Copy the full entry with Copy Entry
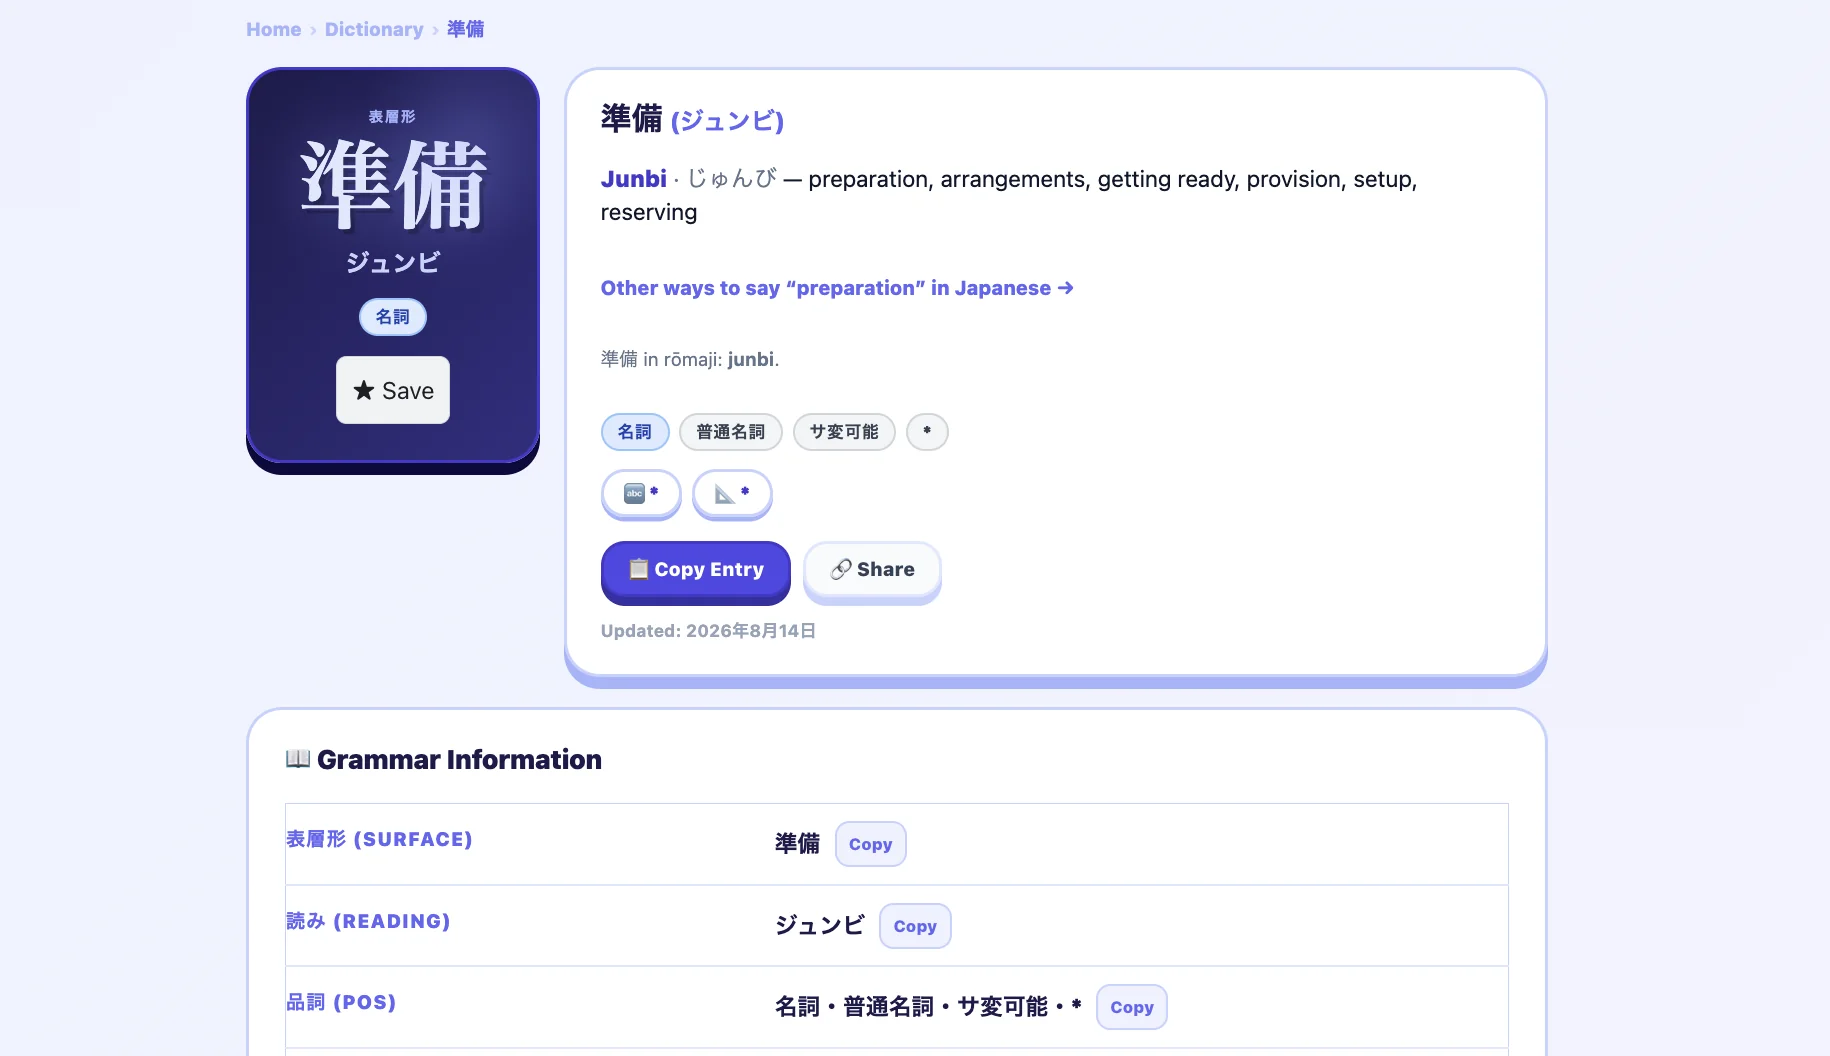The image size is (1830, 1056). pos(696,570)
